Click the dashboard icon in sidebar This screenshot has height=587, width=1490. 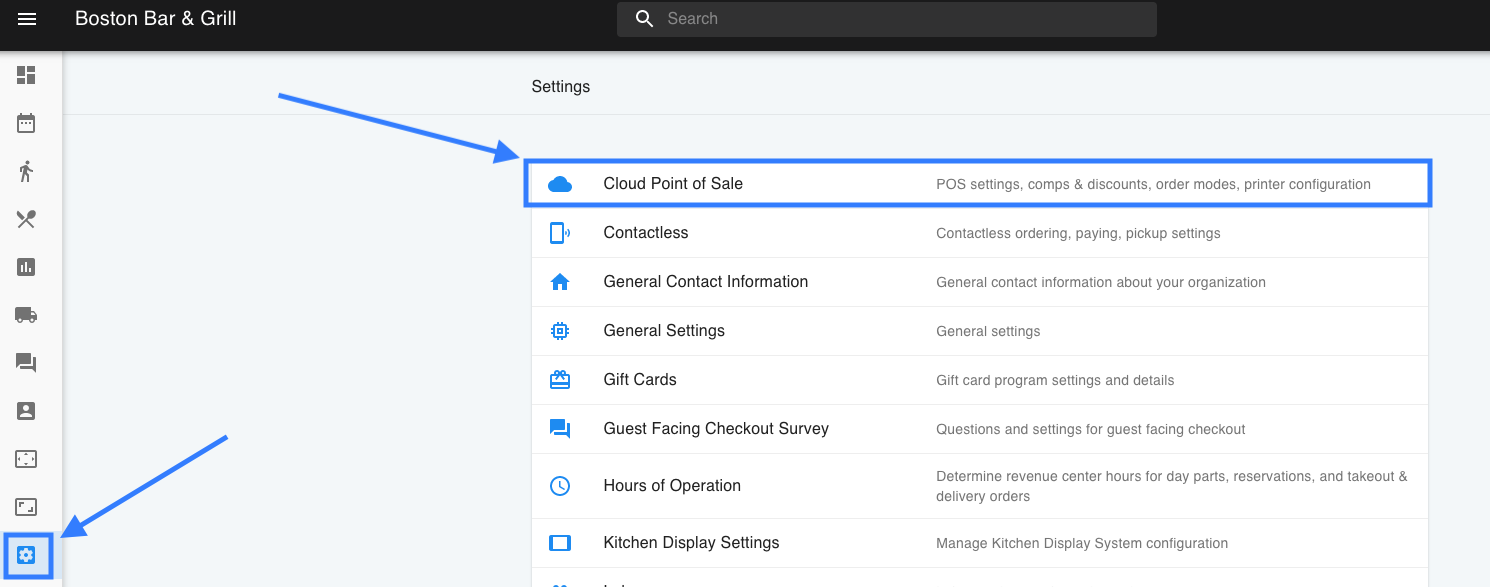[x=26, y=75]
